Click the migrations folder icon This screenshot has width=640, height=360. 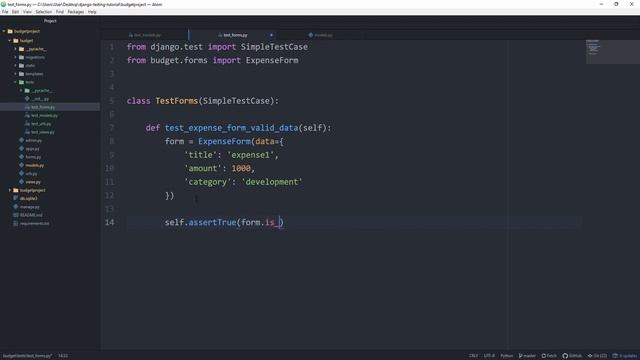[x=22, y=58]
